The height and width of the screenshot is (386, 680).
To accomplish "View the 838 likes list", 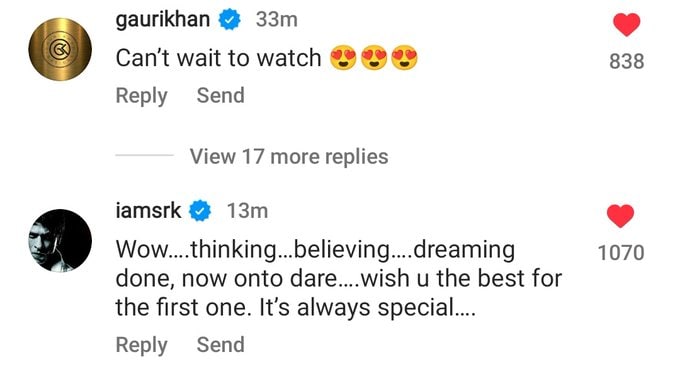I will tap(627, 61).
